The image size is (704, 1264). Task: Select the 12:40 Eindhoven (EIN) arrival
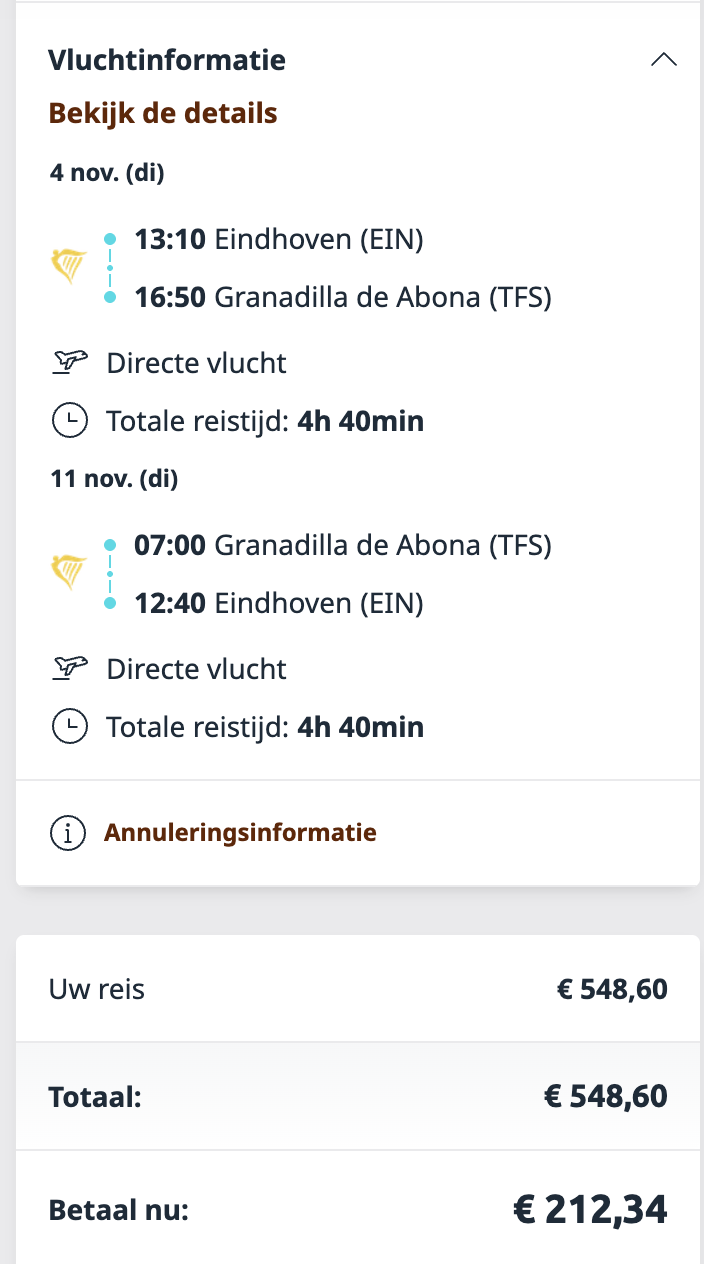[x=279, y=603]
